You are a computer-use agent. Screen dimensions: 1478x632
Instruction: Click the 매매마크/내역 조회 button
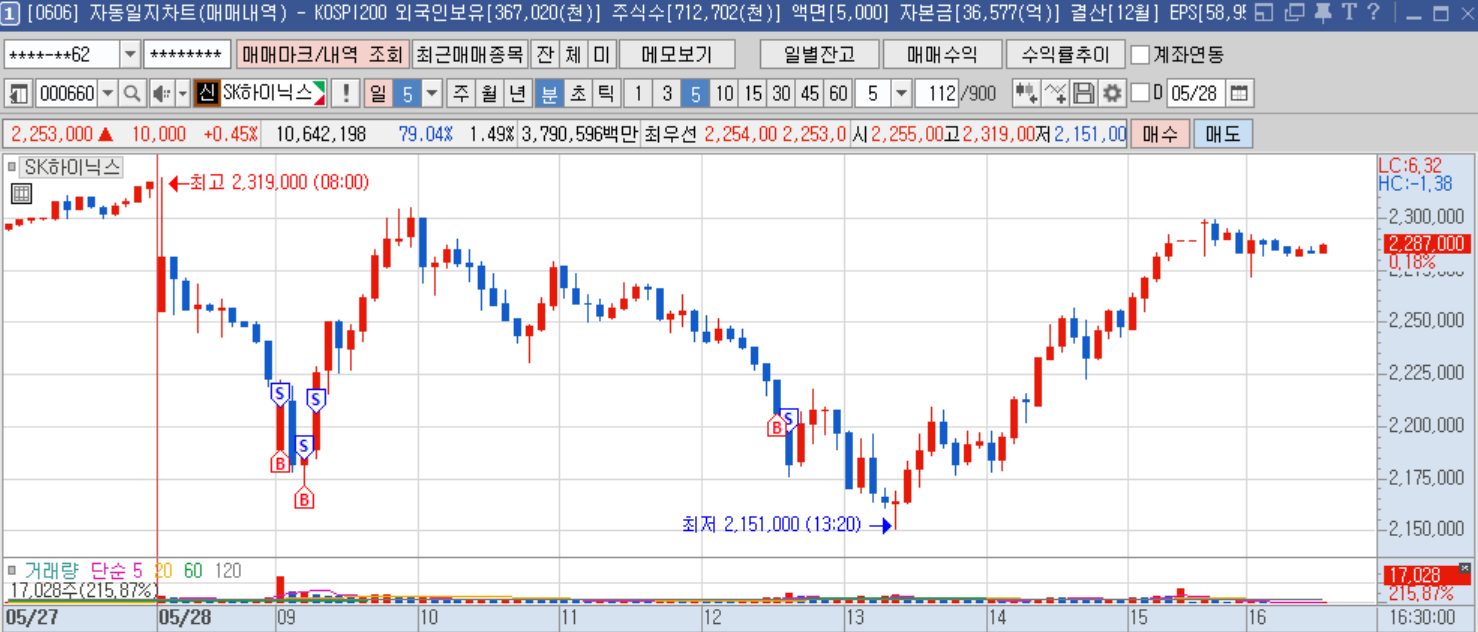click(322, 54)
